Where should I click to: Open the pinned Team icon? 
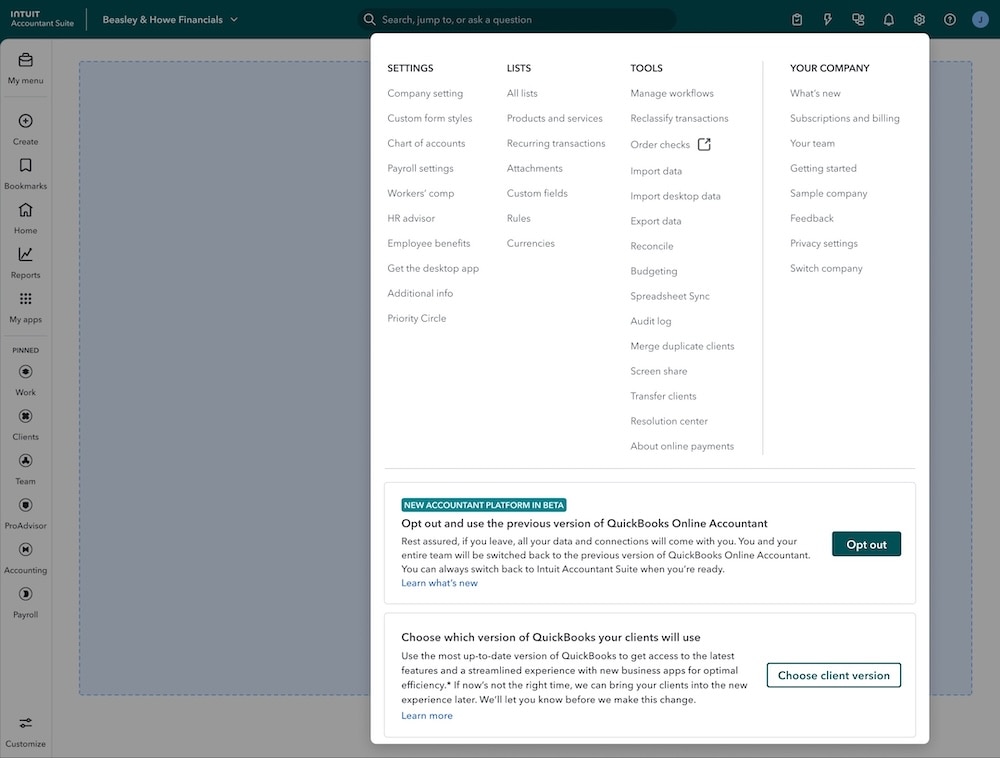coord(25,461)
